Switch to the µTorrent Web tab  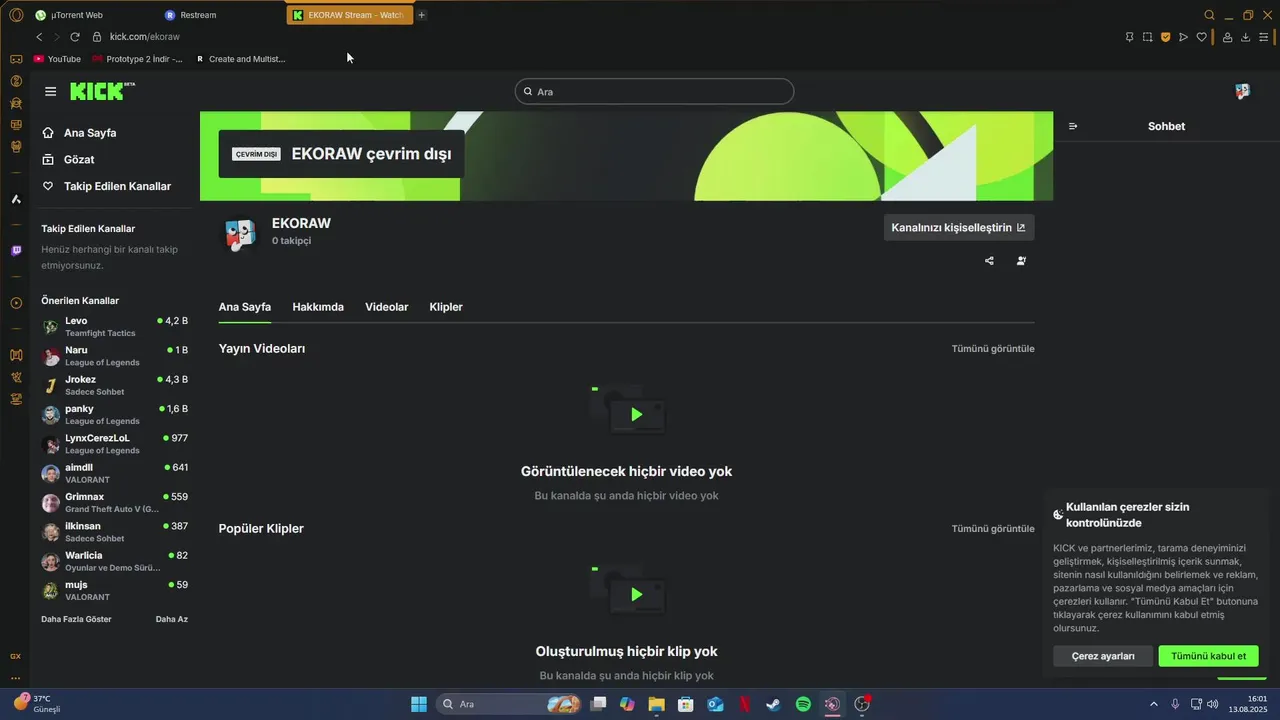tap(76, 15)
